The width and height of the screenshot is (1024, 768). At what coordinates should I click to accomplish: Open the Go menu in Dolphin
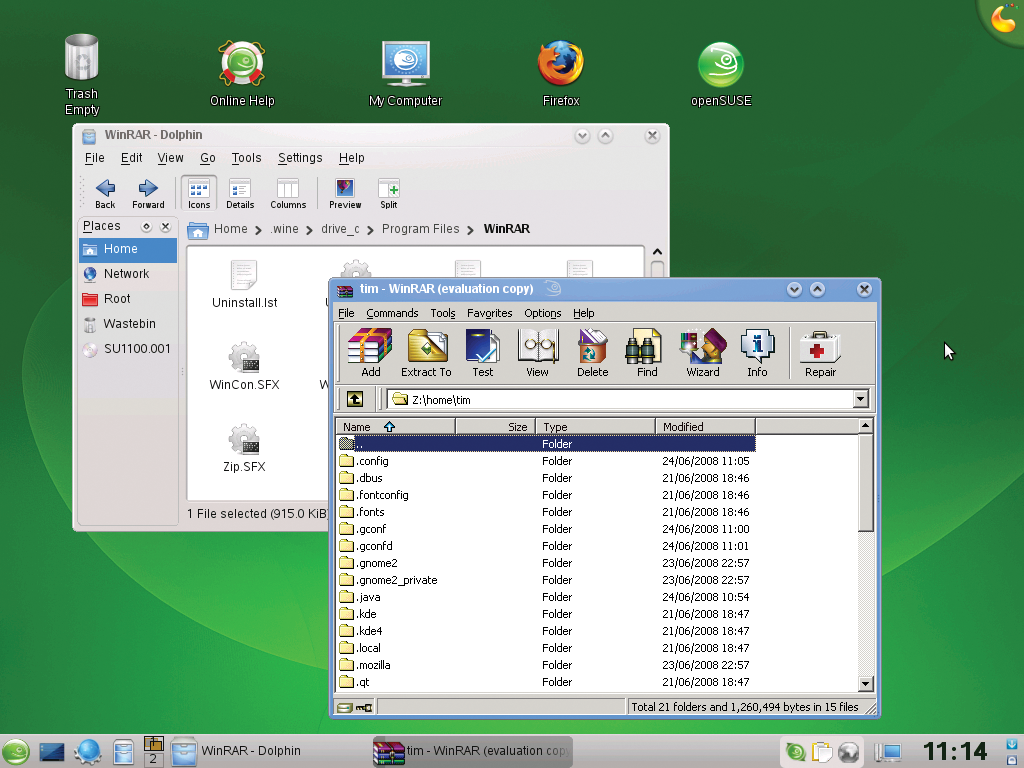coord(208,158)
